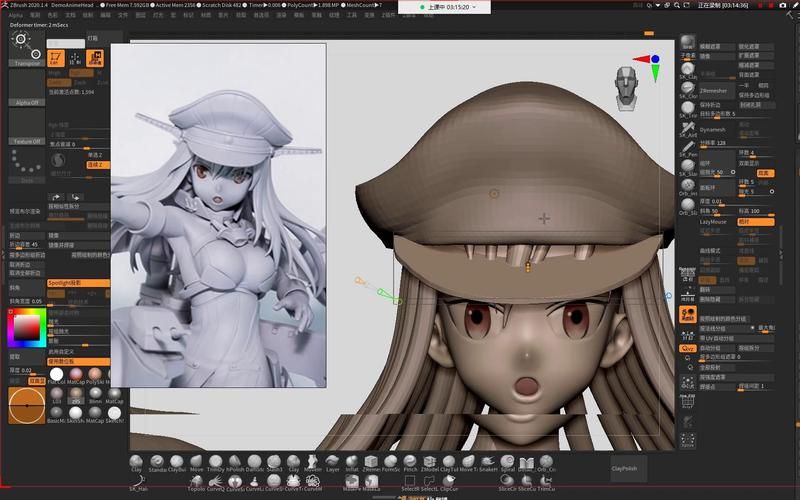This screenshot has width=800, height=500.
Task: Open the Texture Off selector
Action: pos(27,127)
